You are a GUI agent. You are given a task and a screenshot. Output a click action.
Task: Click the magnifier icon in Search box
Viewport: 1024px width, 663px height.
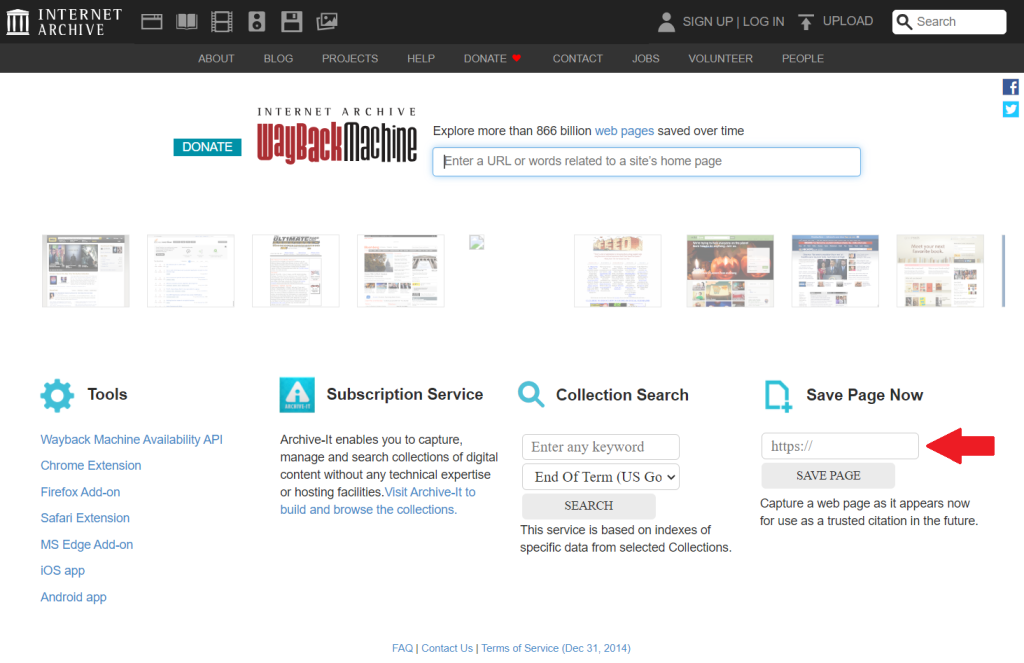pyautogui.click(x=904, y=22)
